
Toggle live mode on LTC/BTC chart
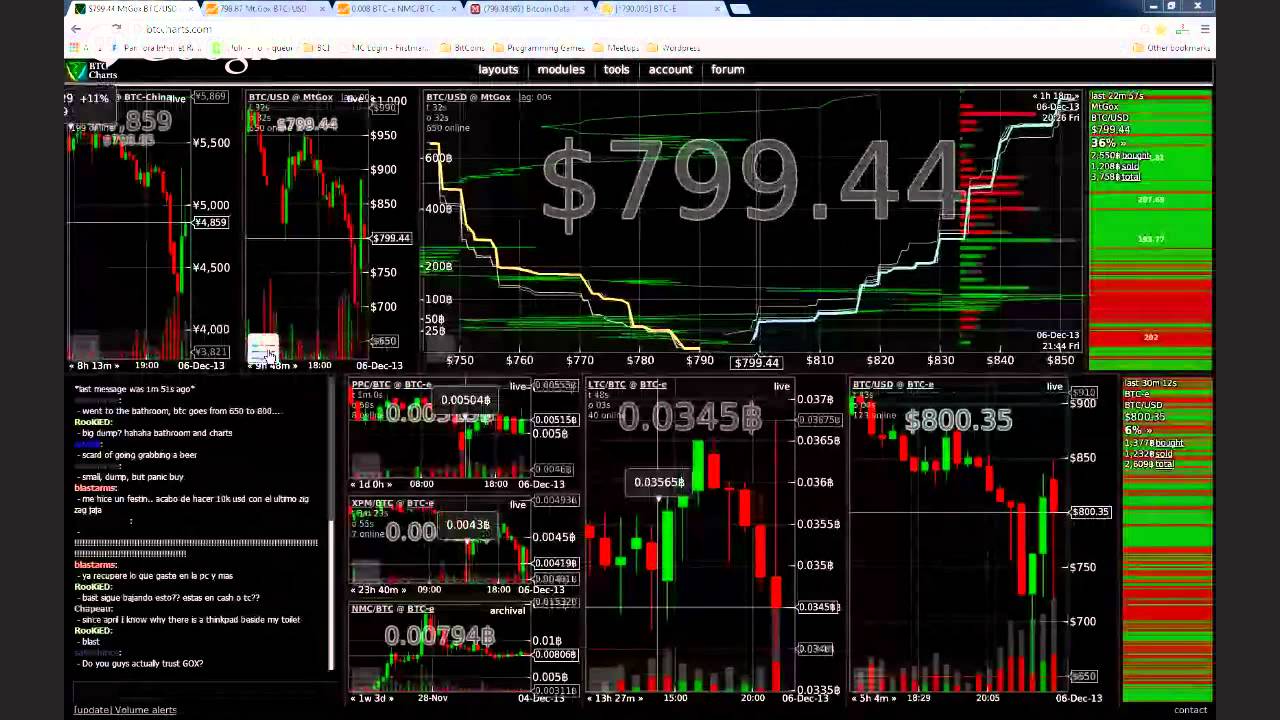782,386
